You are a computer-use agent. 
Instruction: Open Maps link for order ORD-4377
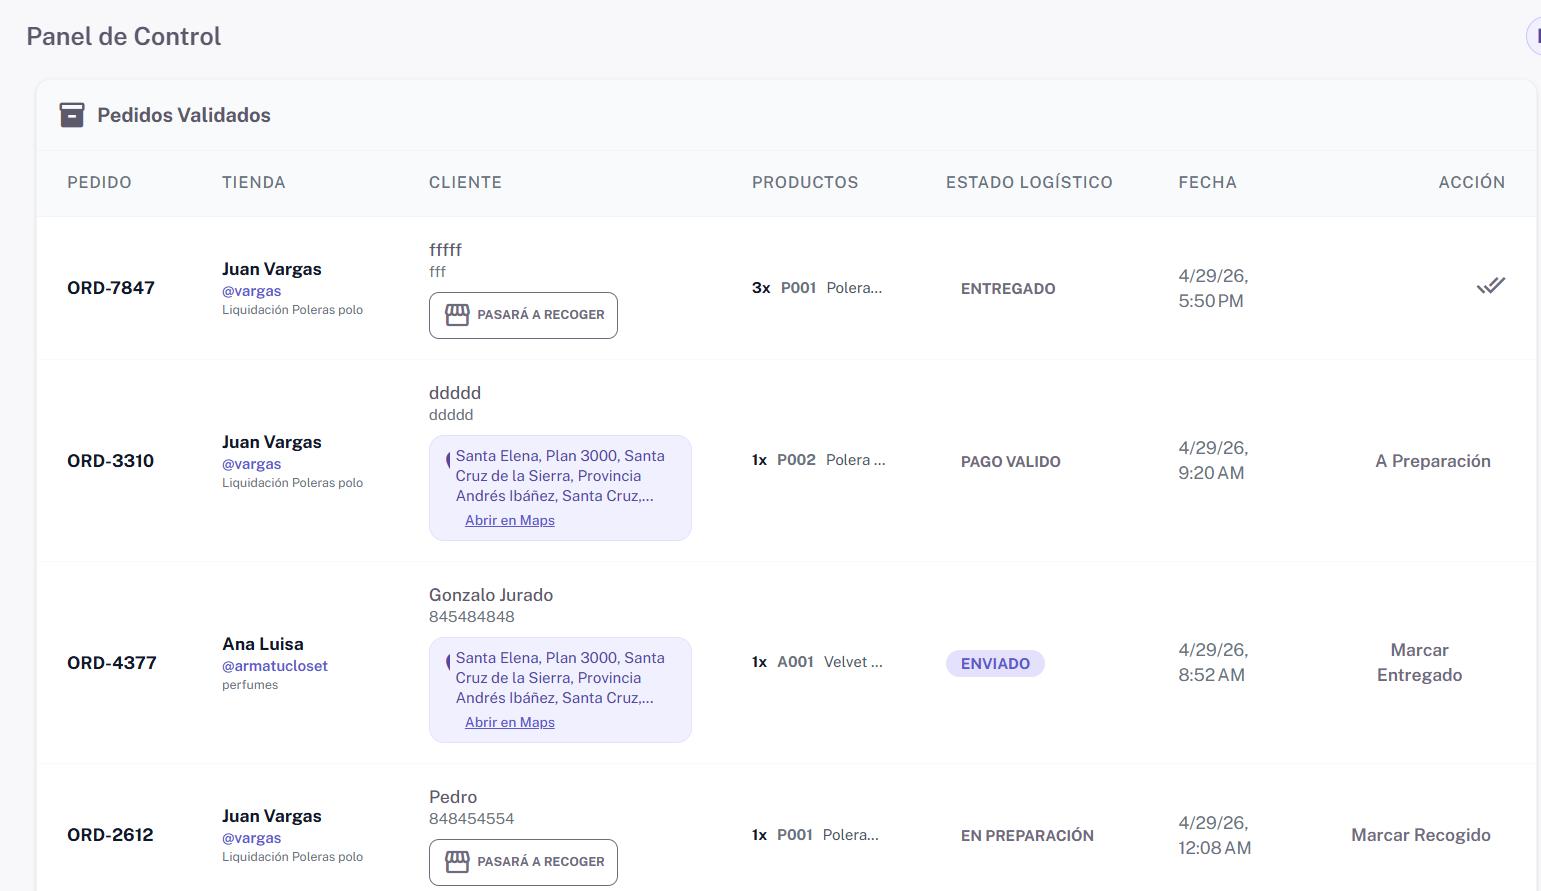click(510, 722)
